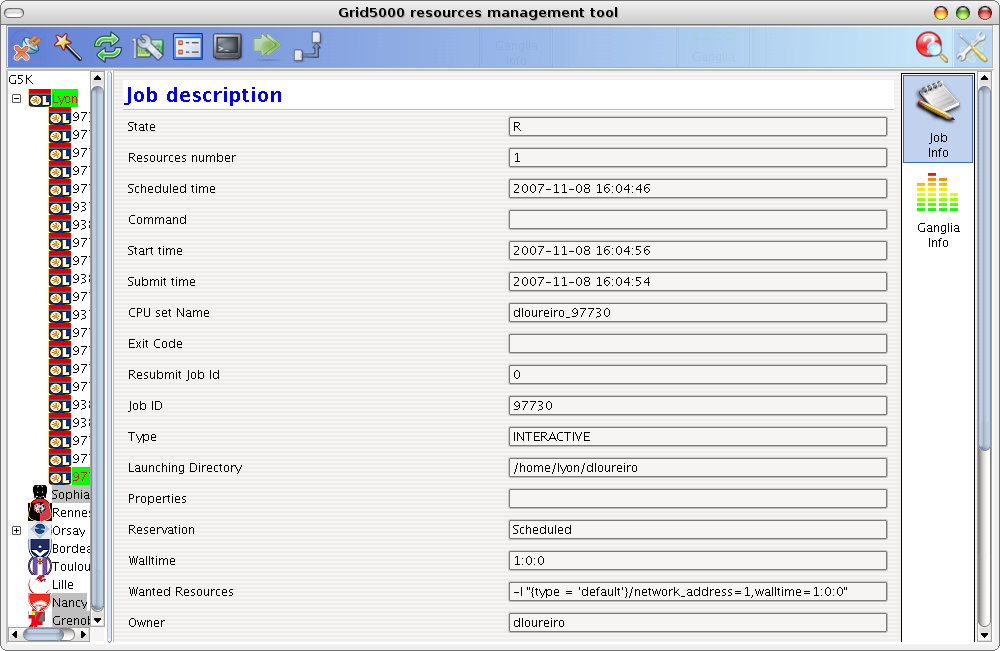Click the plug connection toolbar icon
1000x651 pixels.
click(x=26, y=47)
